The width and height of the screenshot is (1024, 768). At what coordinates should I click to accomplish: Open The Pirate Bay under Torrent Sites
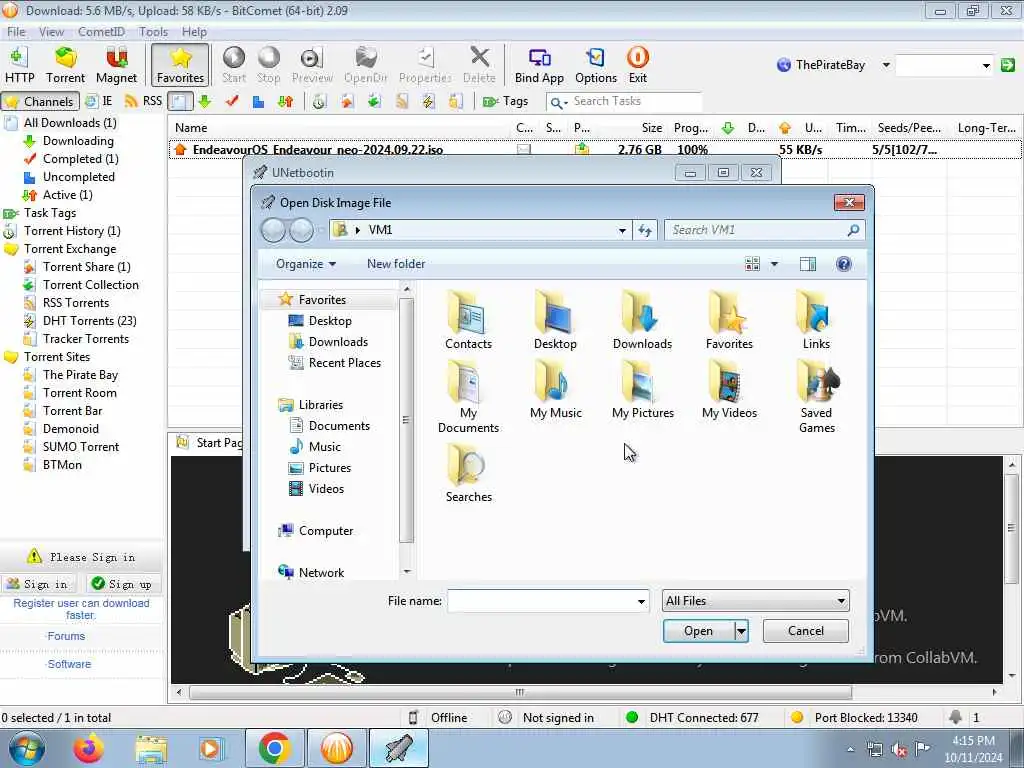[x=80, y=375]
